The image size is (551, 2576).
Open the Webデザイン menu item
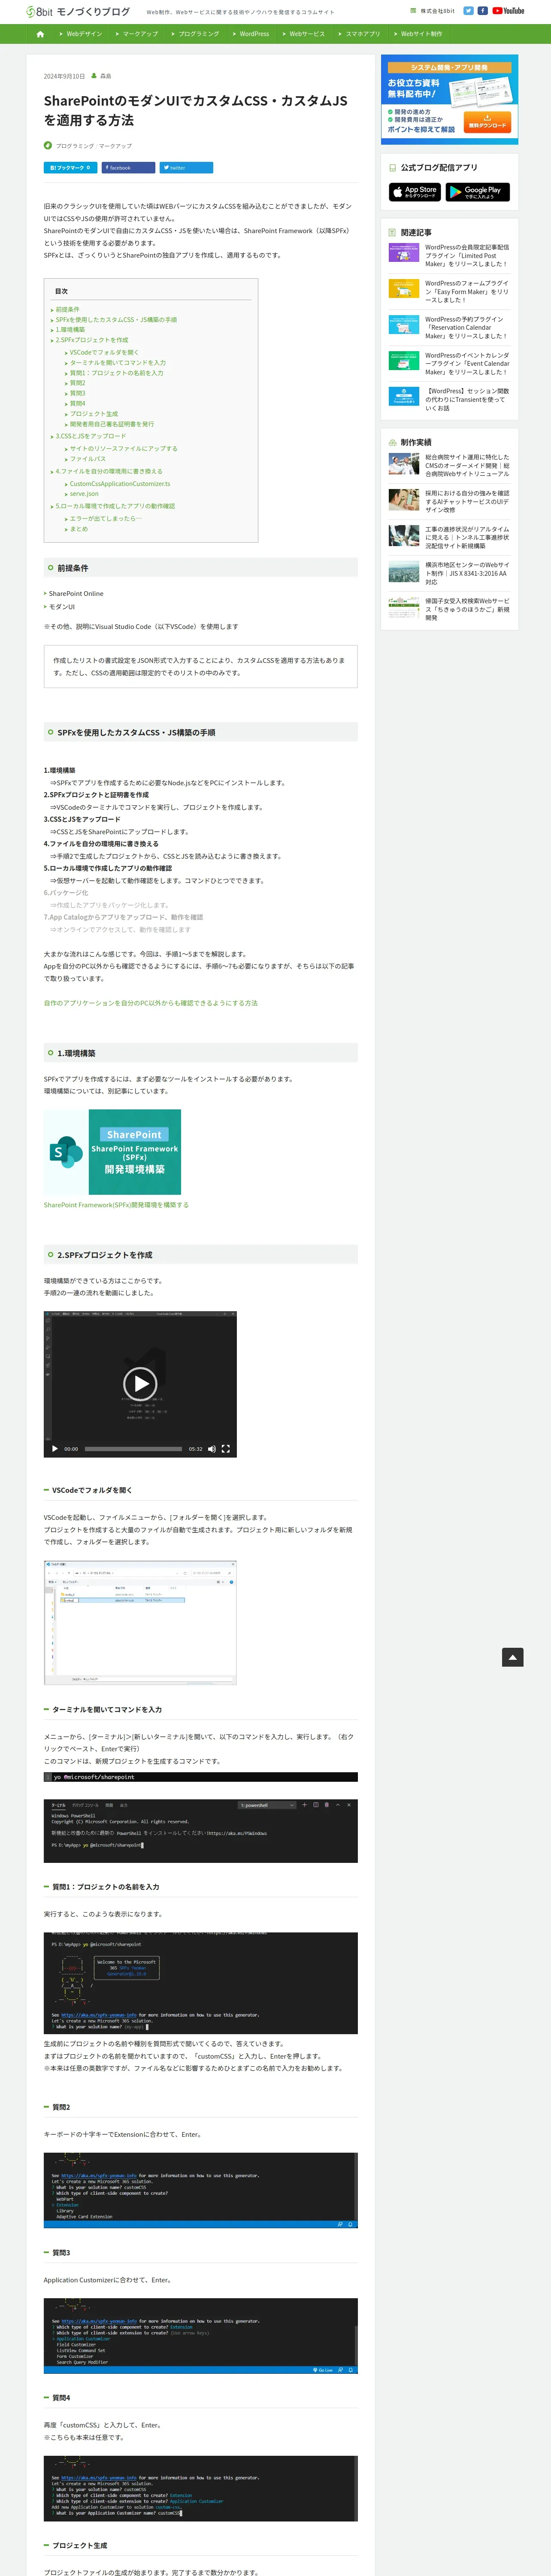coord(81,34)
